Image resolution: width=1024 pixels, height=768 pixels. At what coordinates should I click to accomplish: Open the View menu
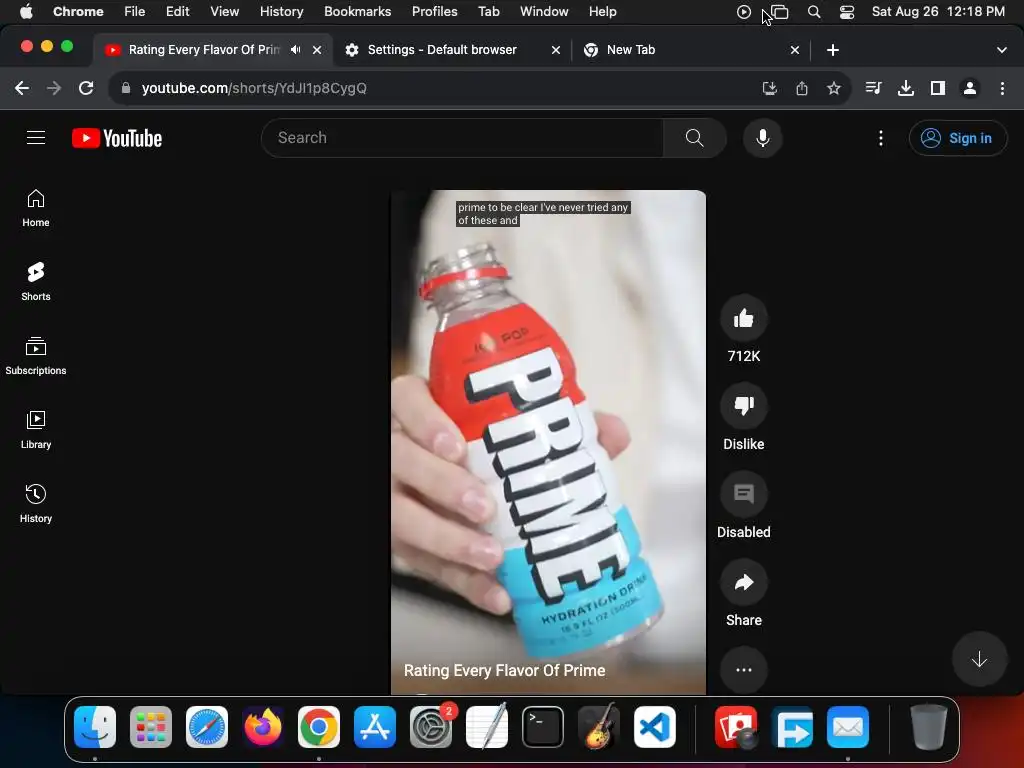[224, 12]
